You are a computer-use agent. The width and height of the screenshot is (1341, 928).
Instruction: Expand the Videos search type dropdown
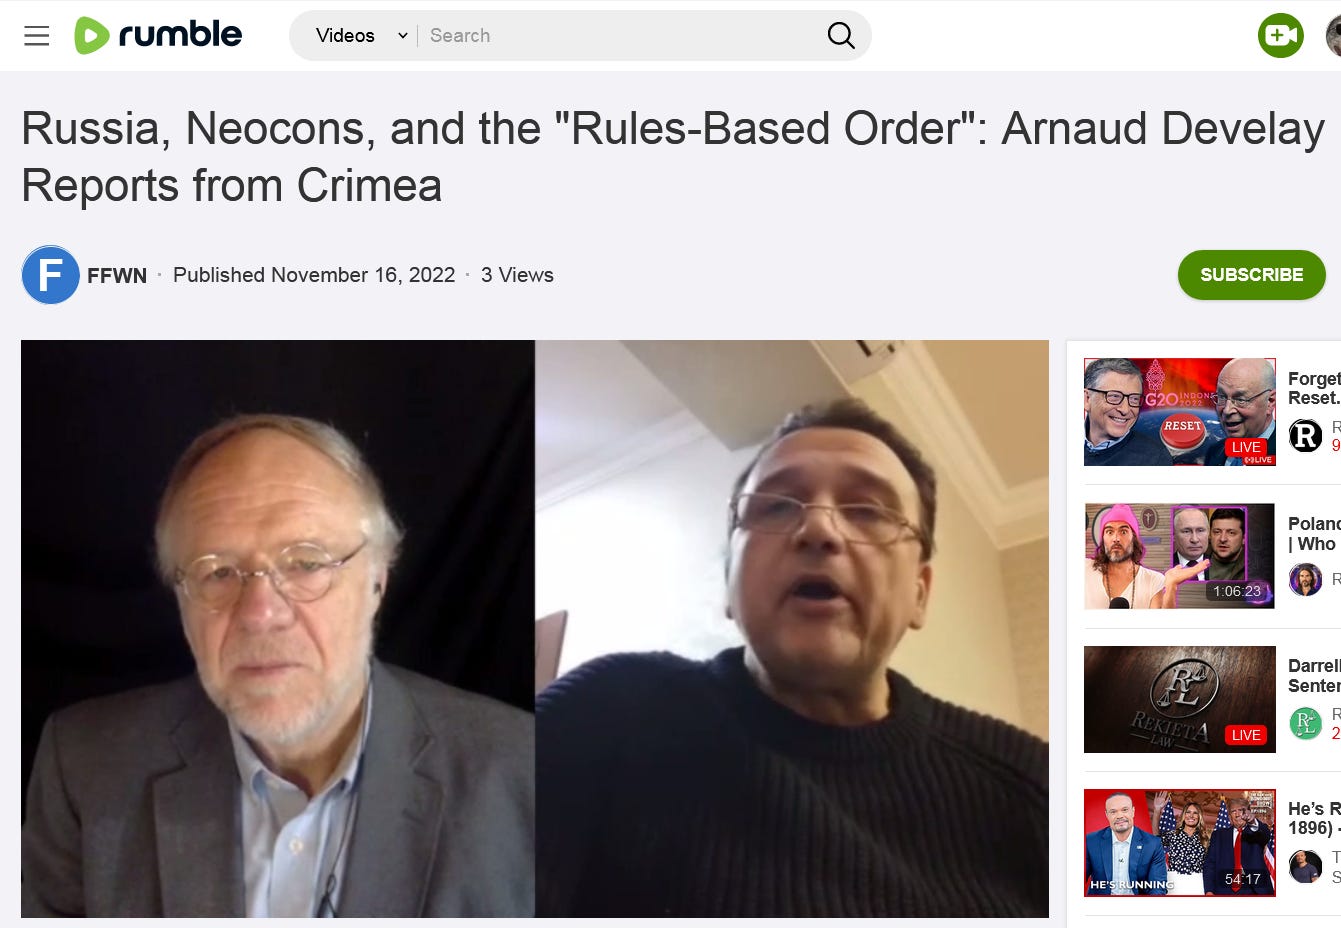pos(361,36)
